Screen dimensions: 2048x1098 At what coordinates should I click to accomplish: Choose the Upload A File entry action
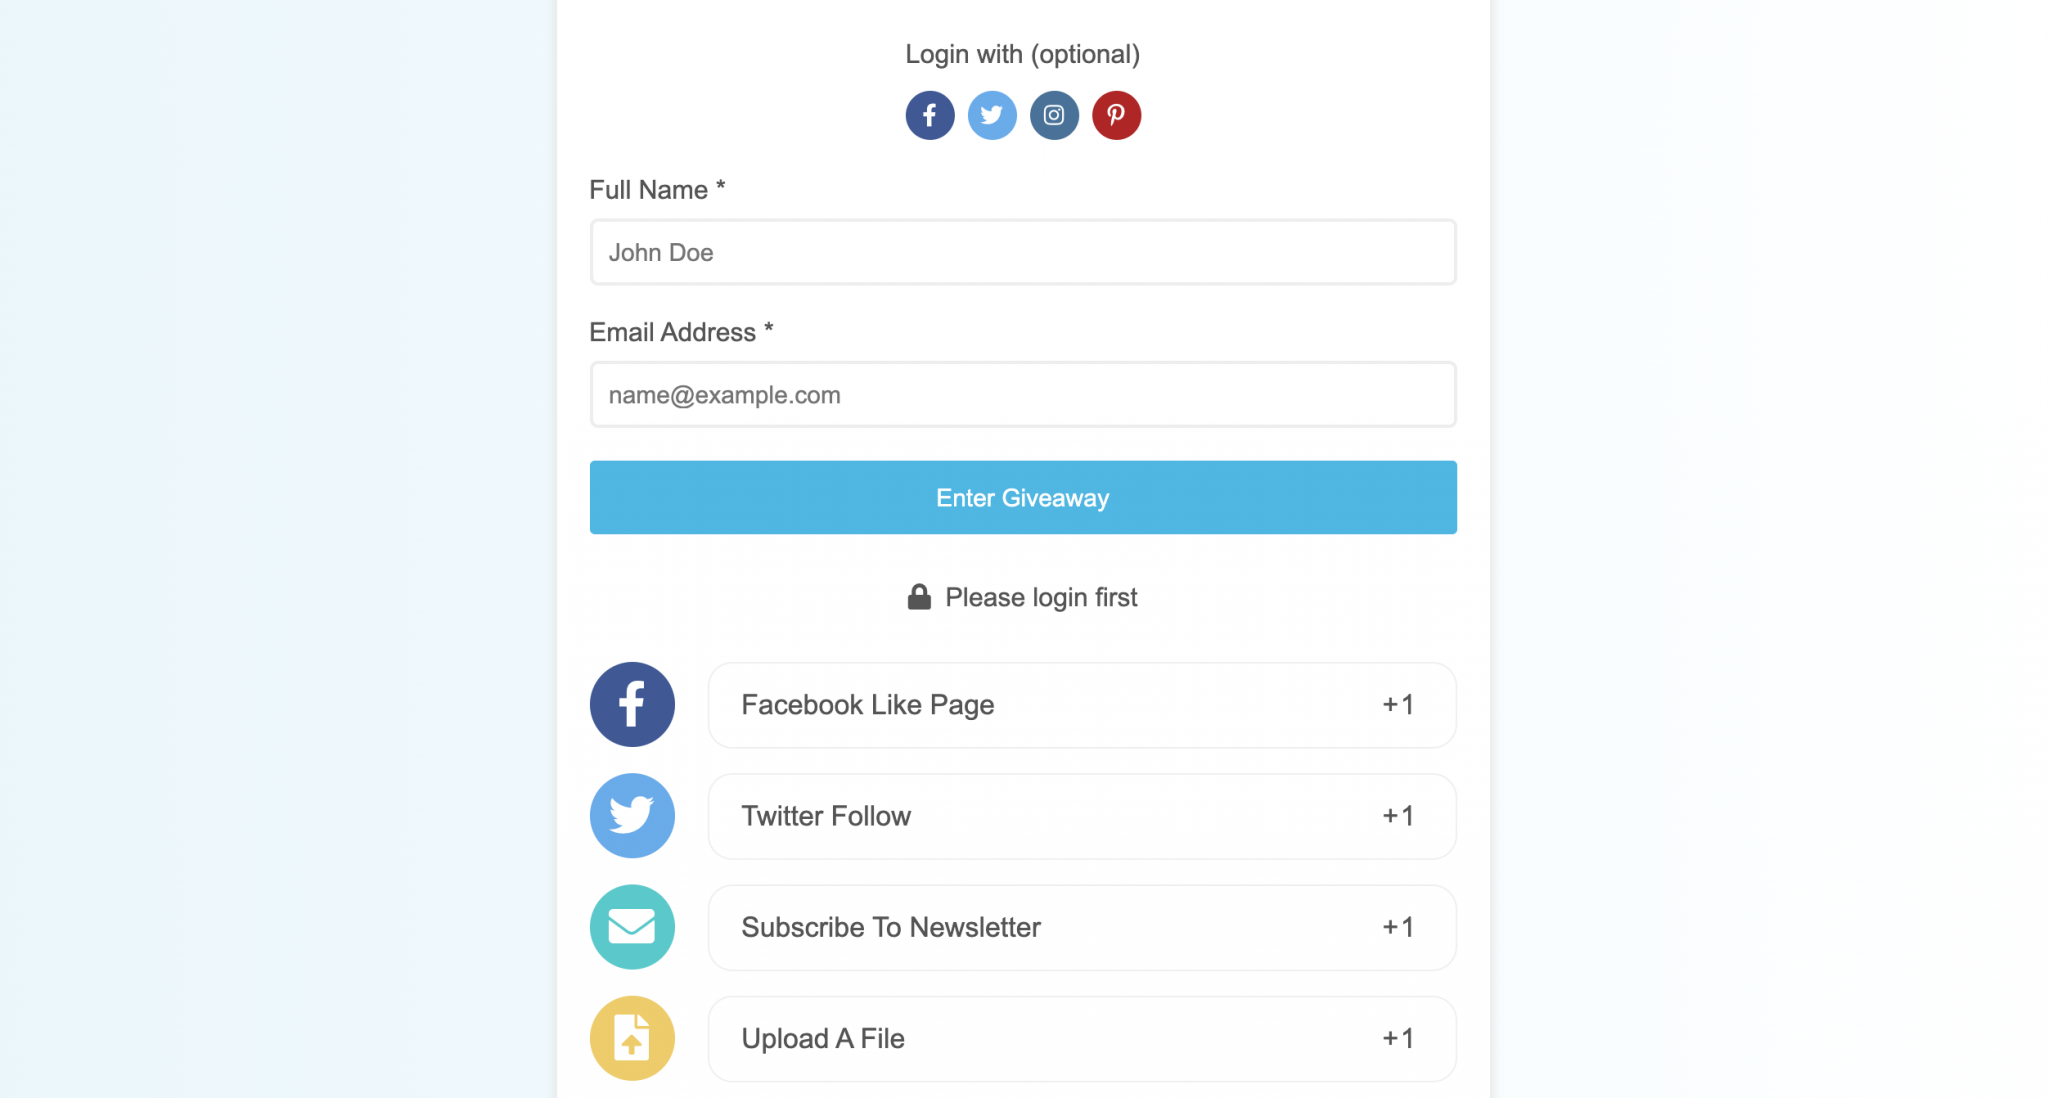coord(1082,1038)
